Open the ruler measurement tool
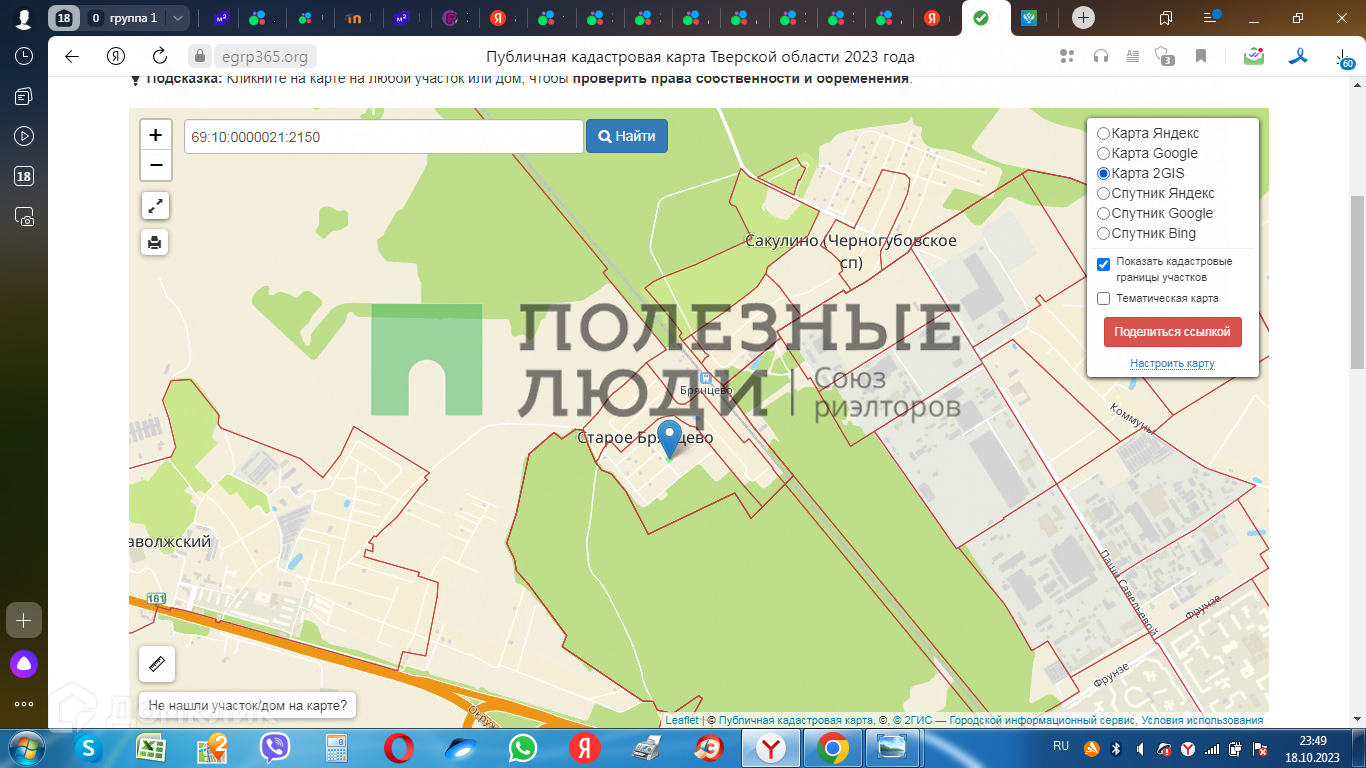This screenshot has height=768, width=1366. (157, 664)
